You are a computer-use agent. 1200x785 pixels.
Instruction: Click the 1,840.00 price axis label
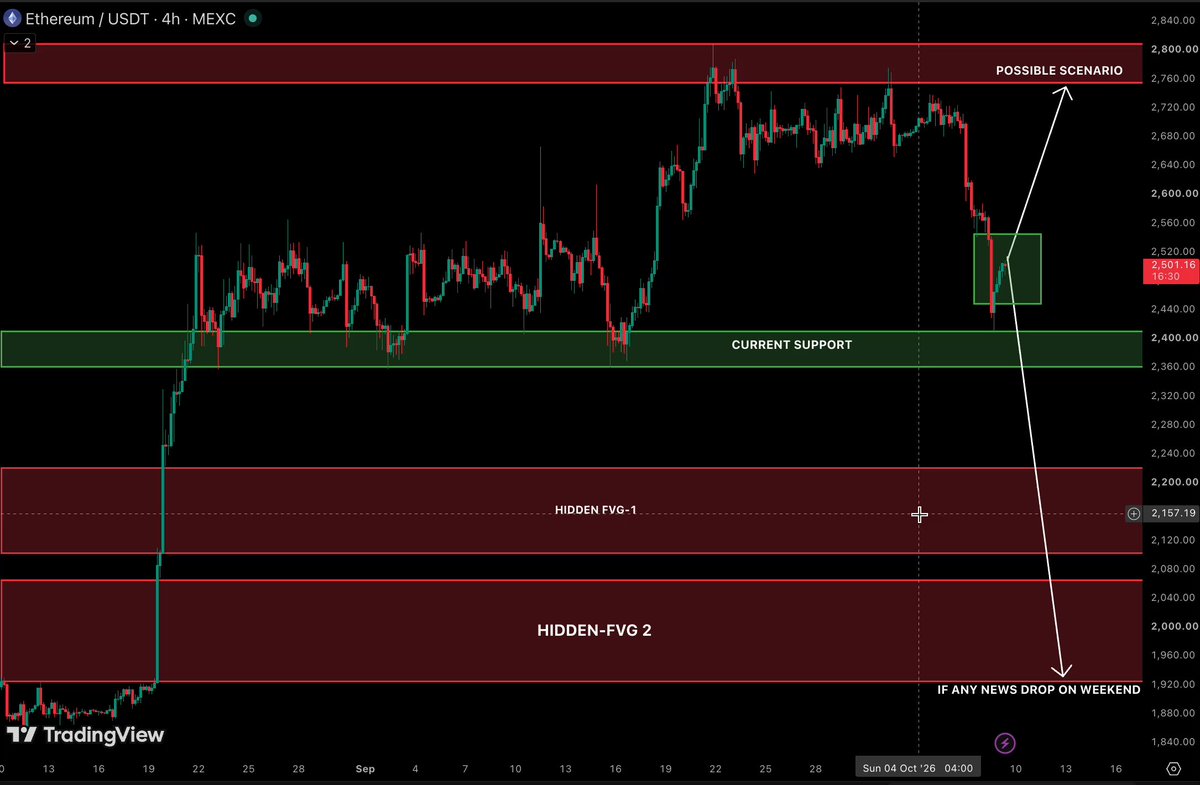click(x=1174, y=742)
